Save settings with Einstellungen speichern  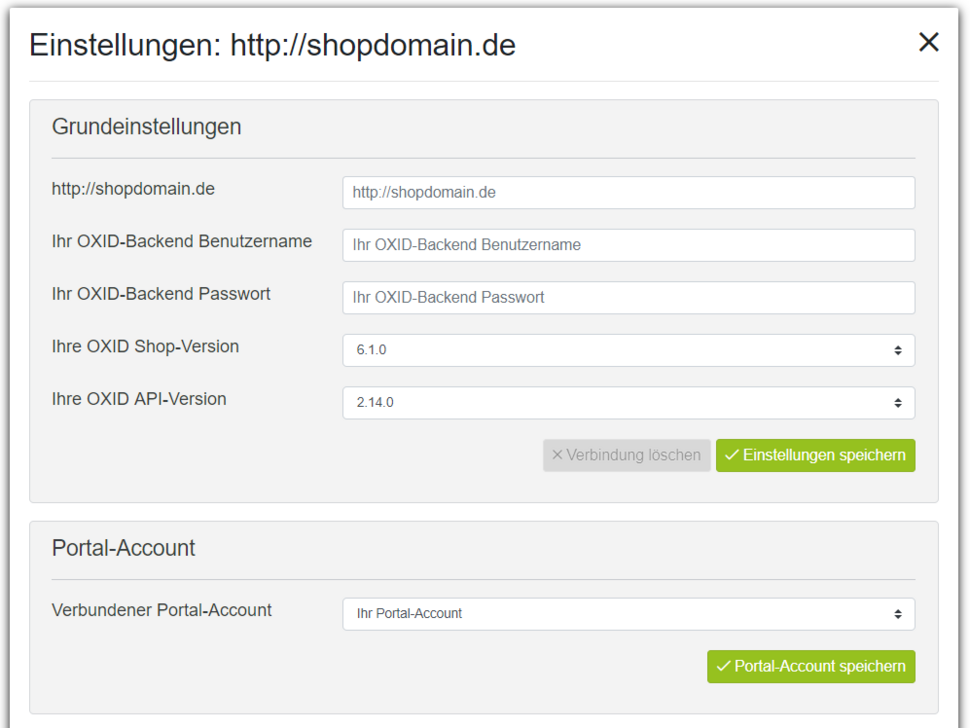(x=815, y=455)
